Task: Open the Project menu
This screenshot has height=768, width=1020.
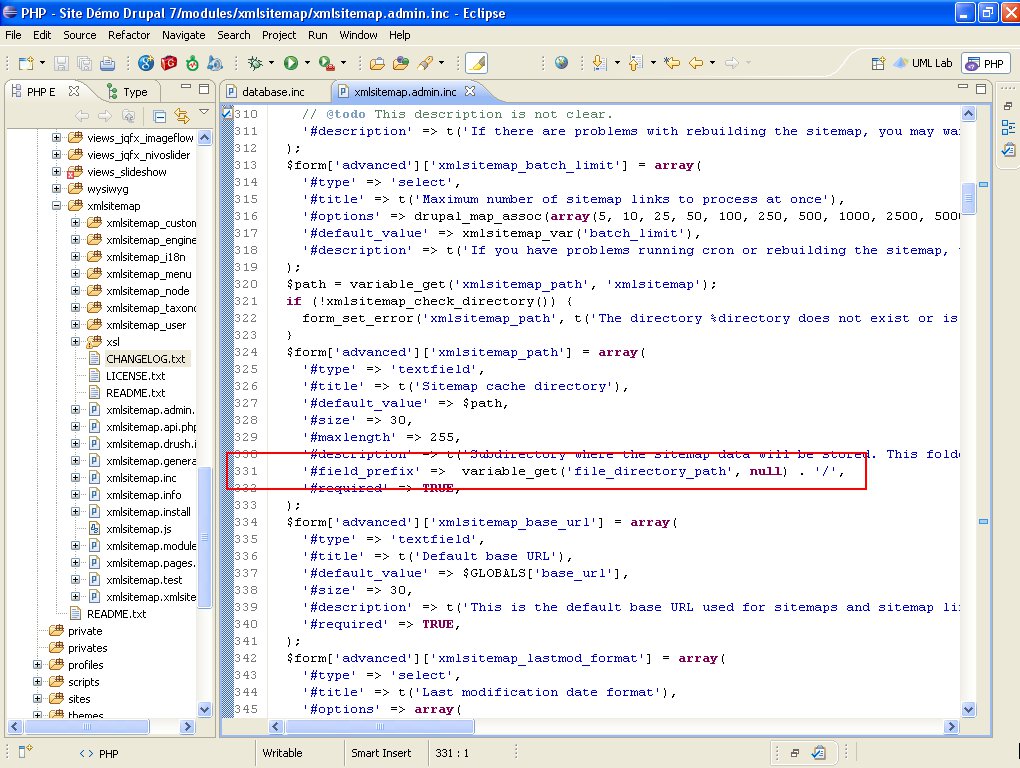Action: pos(279,35)
